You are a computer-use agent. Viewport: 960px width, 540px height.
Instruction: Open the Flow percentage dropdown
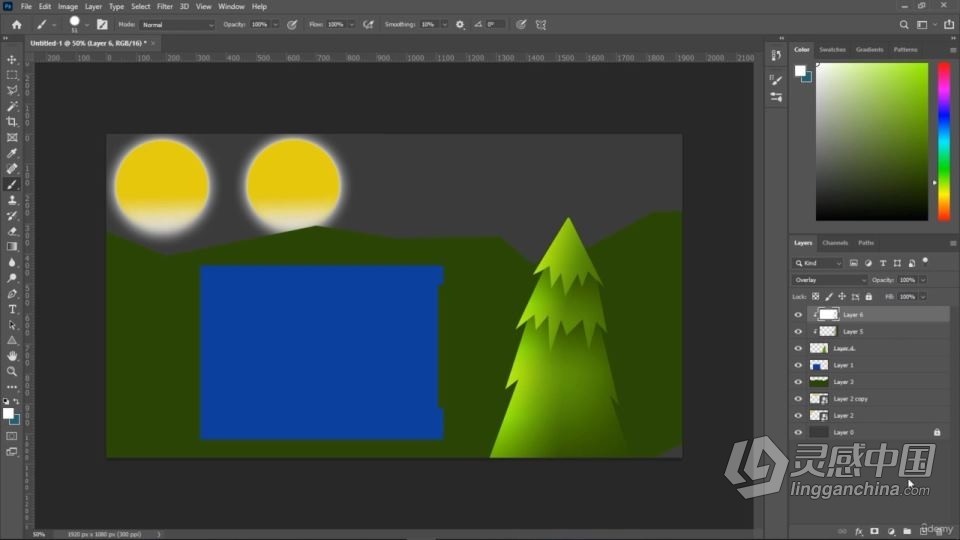coord(351,24)
